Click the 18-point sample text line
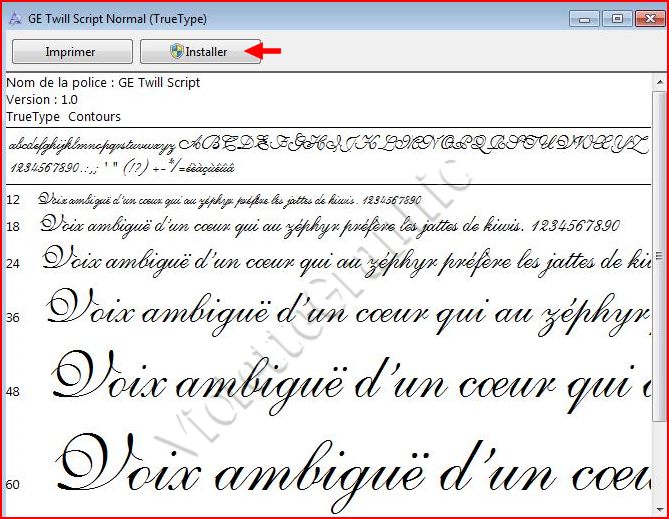The width and height of the screenshot is (669, 519). tap(330, 225)
